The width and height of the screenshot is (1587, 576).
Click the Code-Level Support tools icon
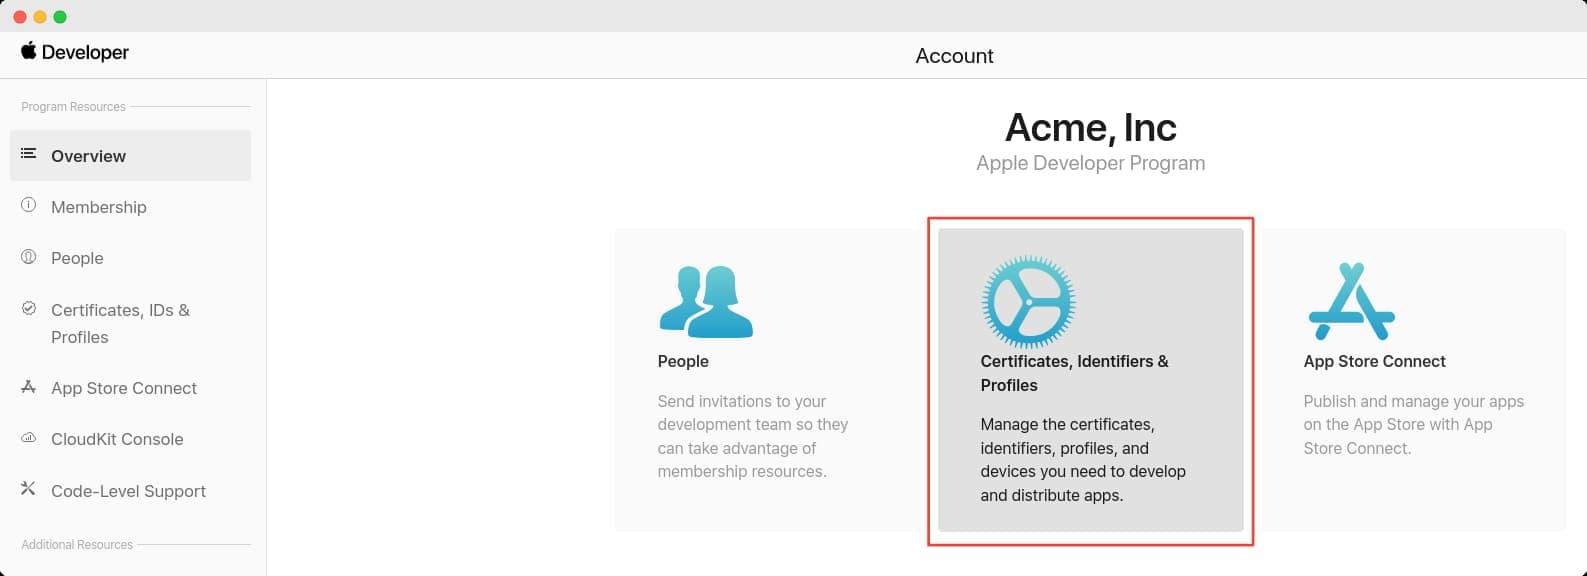29,489
